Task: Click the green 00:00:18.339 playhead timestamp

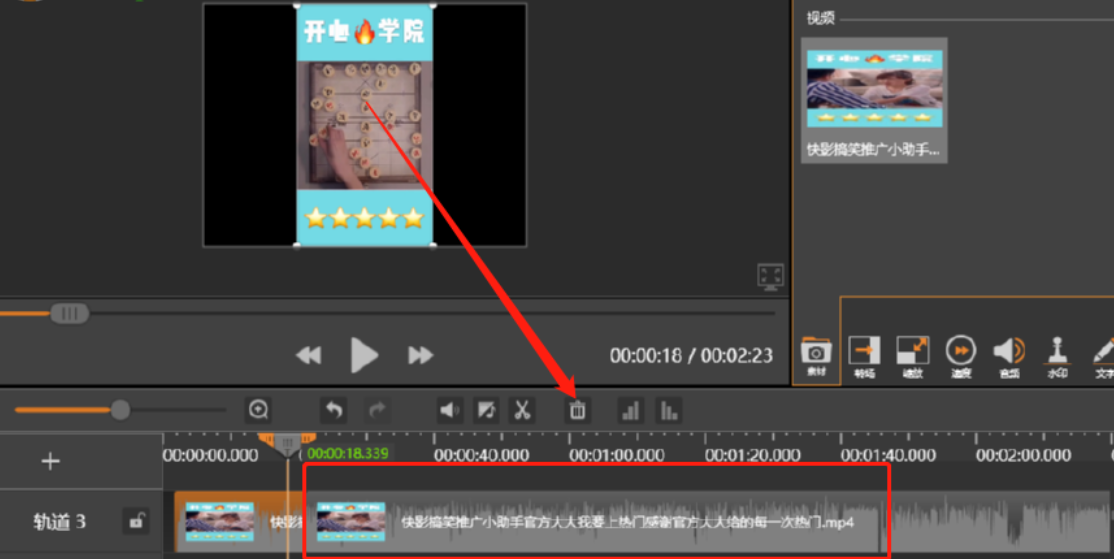Action: 347,453
